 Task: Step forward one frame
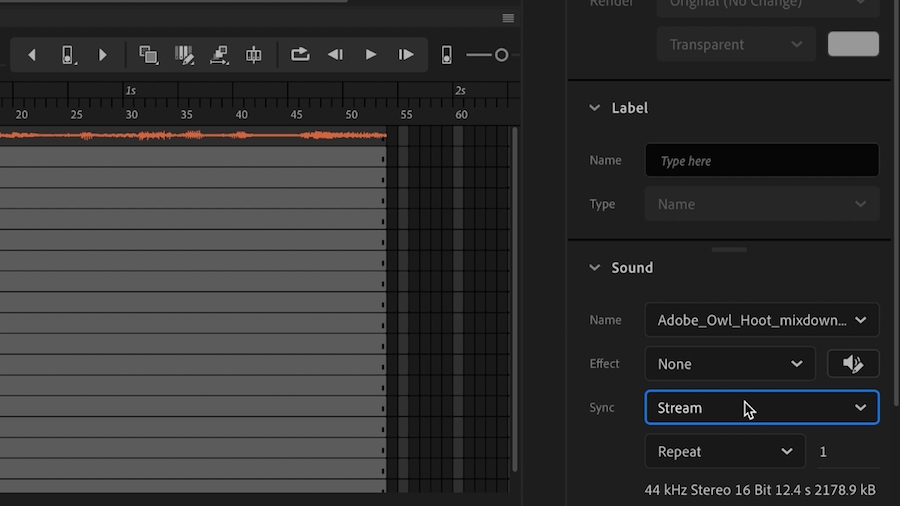pos(406,55)
